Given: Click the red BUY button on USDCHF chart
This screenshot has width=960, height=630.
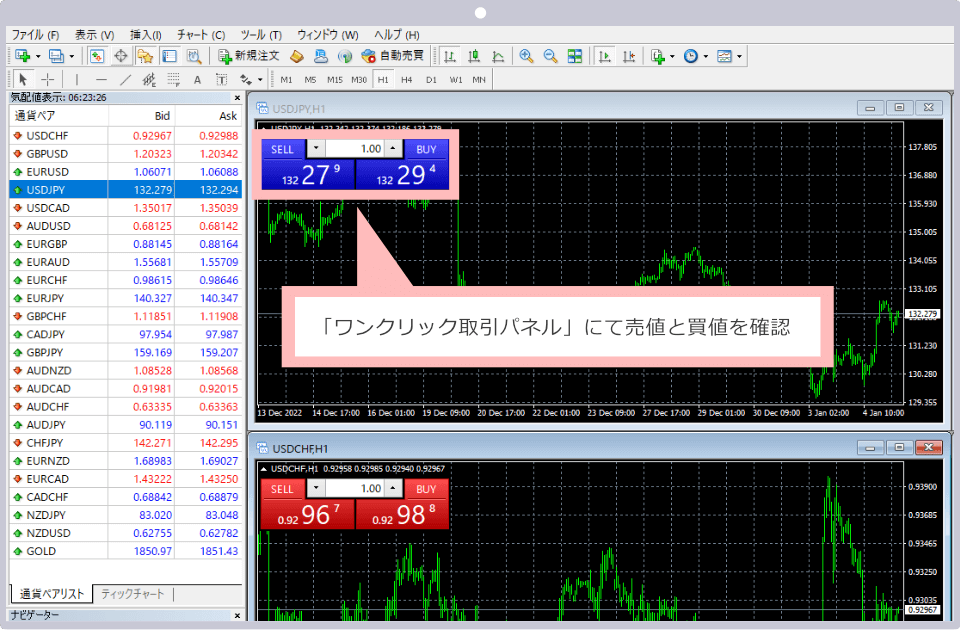Looking at the screenshot, I should click(426, 489).
